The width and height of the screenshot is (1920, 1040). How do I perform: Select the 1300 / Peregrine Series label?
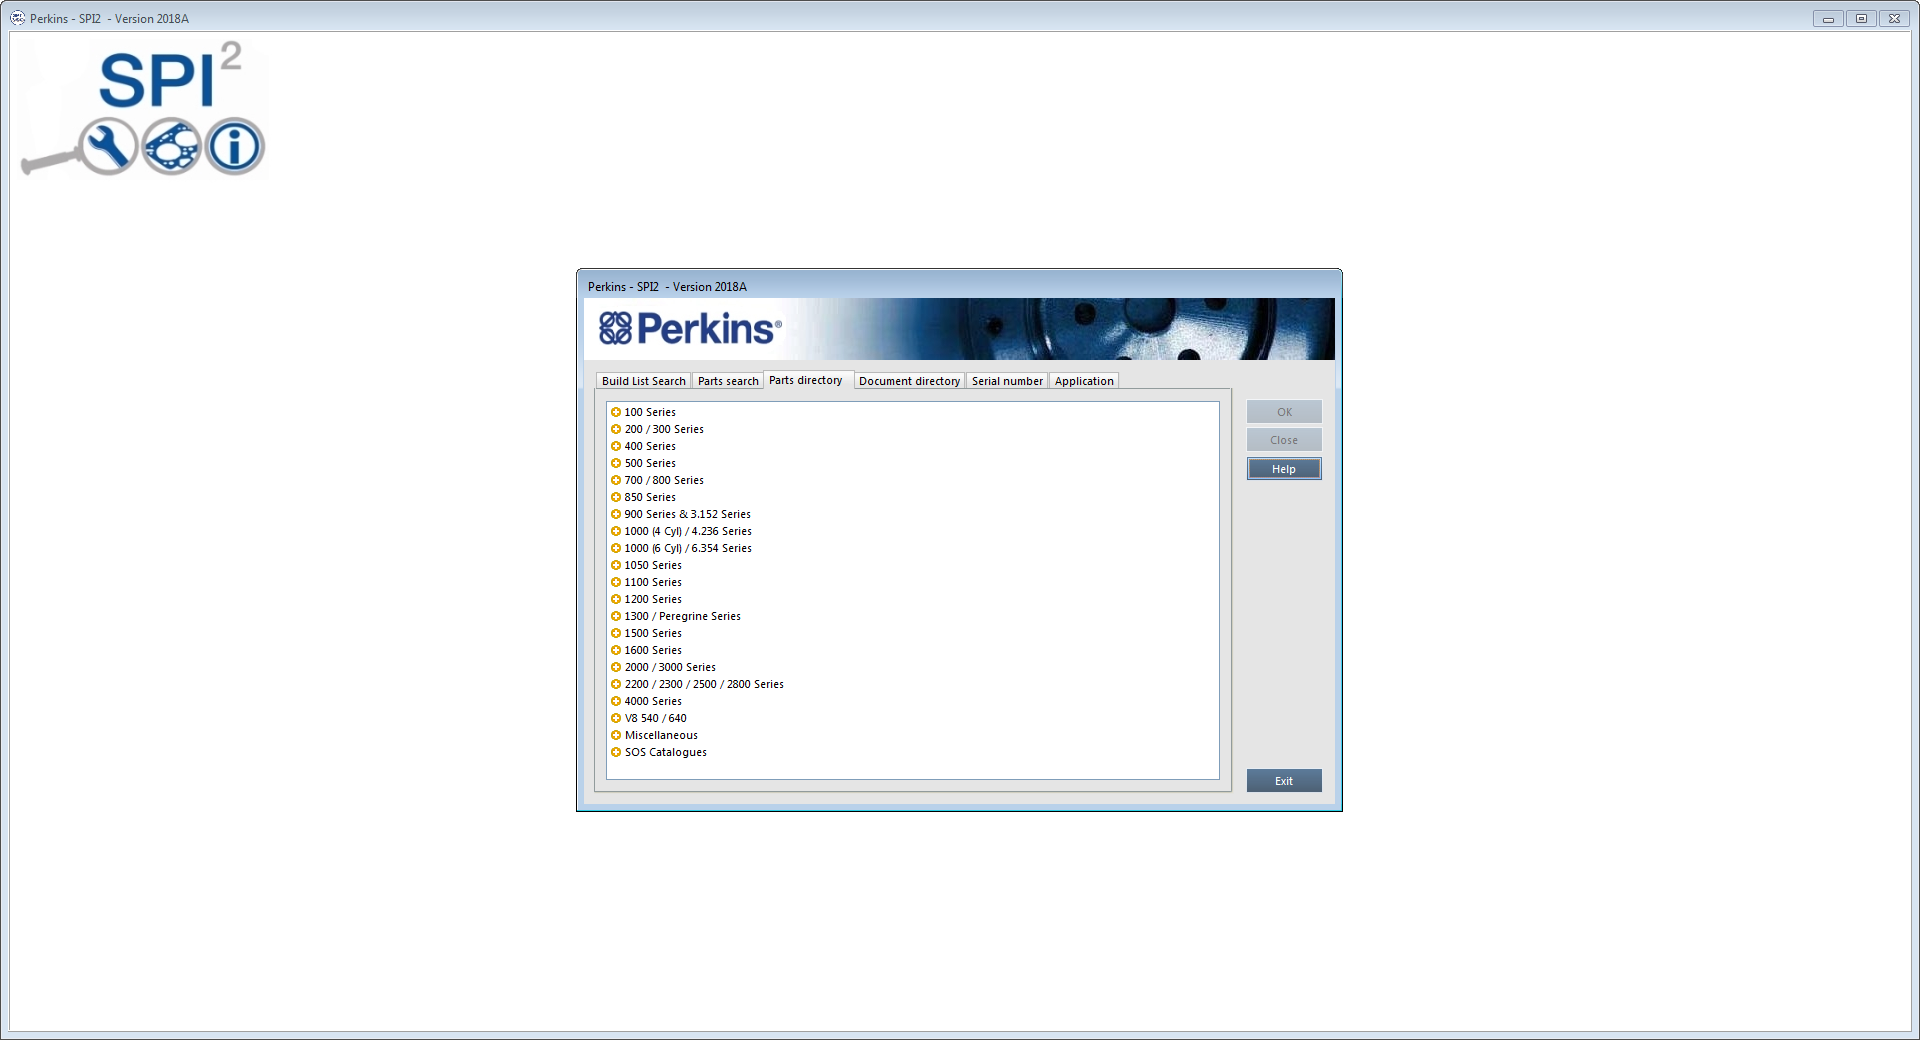683,616
